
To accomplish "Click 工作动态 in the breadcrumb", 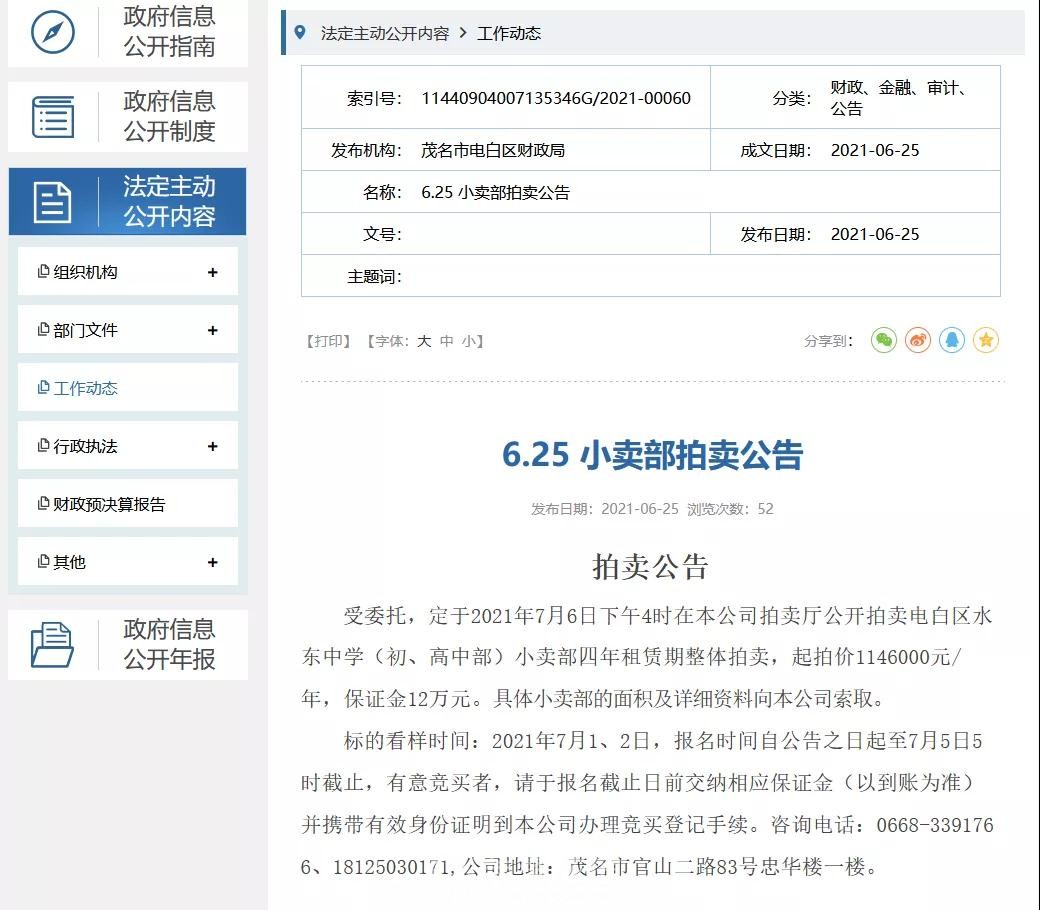I will [x=509, y=33].
